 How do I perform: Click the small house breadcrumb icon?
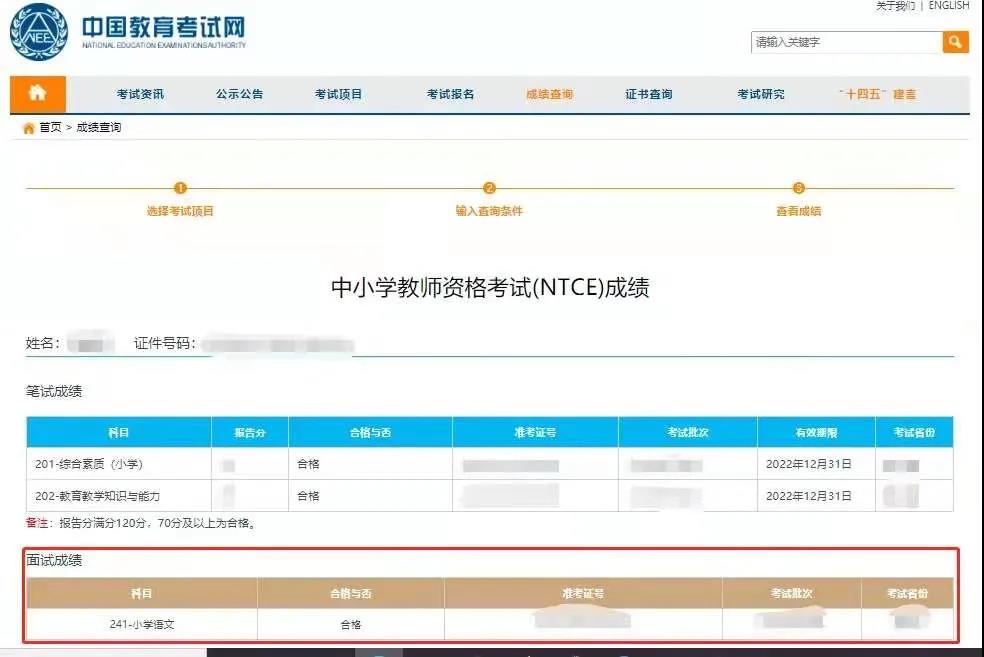28,128
